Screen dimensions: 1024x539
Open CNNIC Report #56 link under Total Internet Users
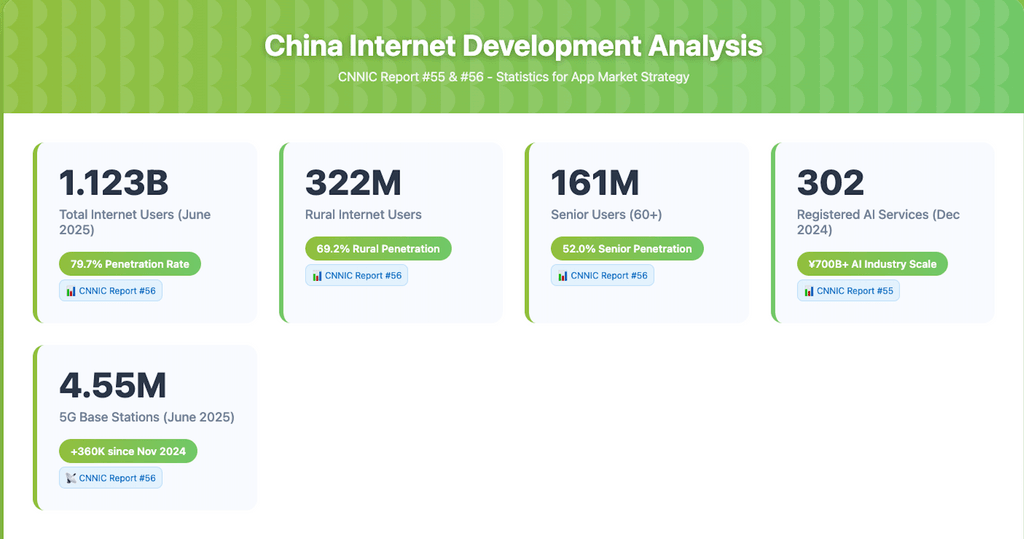pyautogui.click(x=111, y=291)
